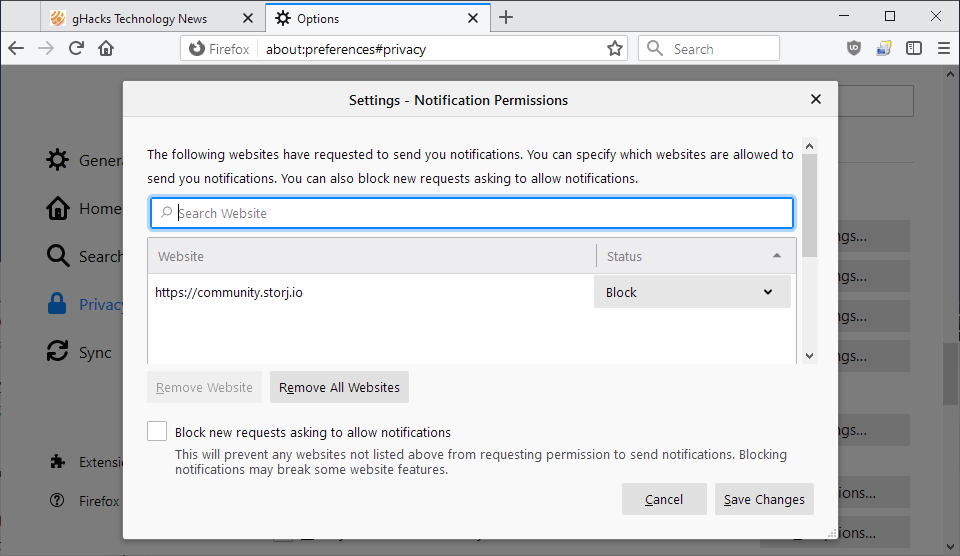This screenshot has width=960, height=556.
Task: Select the https://community.storj.io row
Action: coord(472,292)
